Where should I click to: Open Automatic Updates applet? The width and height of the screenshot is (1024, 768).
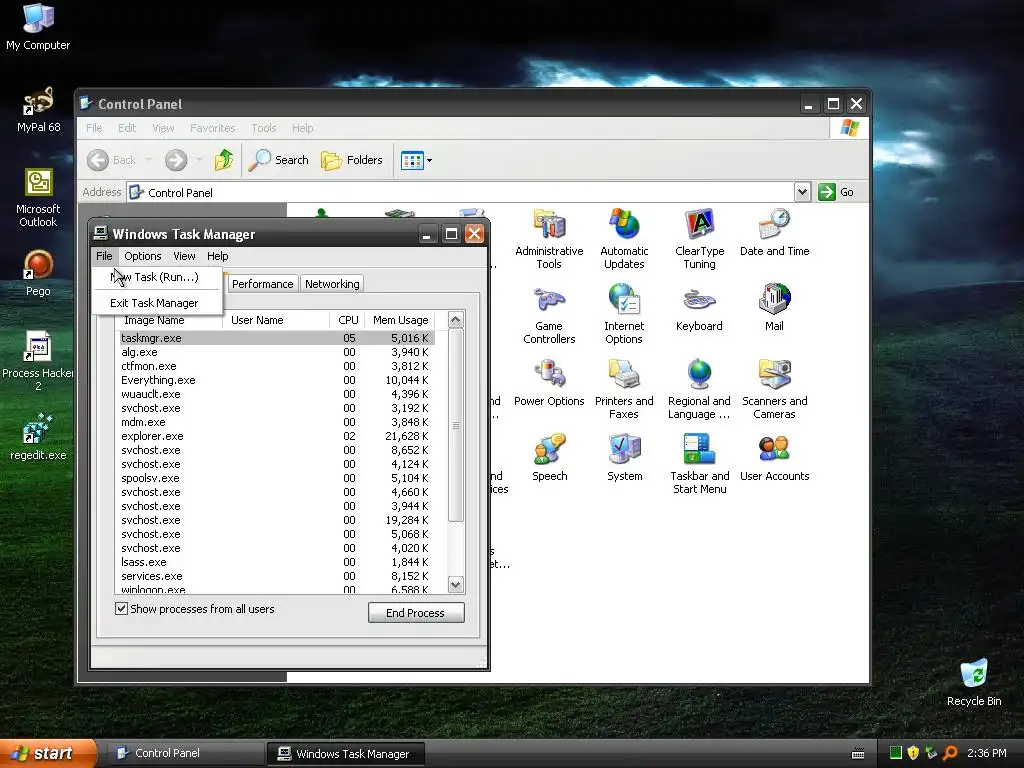click(624, 239)
